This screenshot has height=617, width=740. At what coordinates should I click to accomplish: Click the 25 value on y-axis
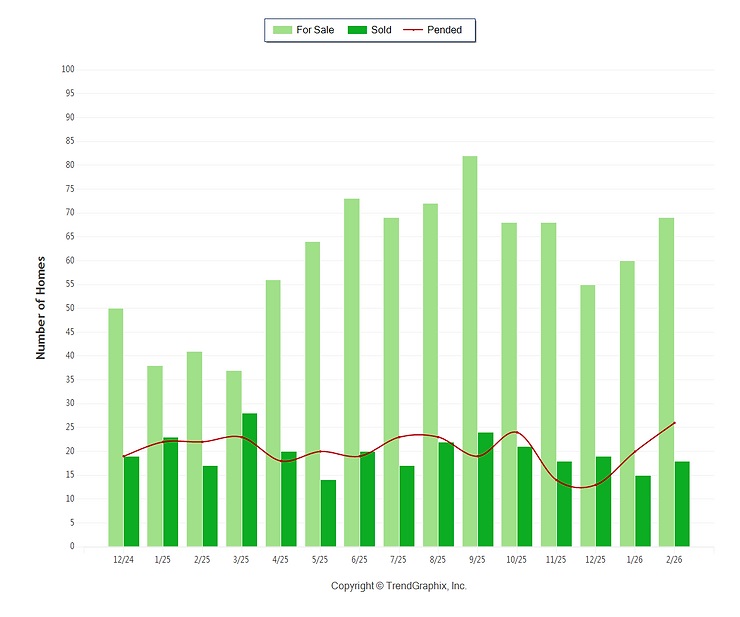pos(70,427)
